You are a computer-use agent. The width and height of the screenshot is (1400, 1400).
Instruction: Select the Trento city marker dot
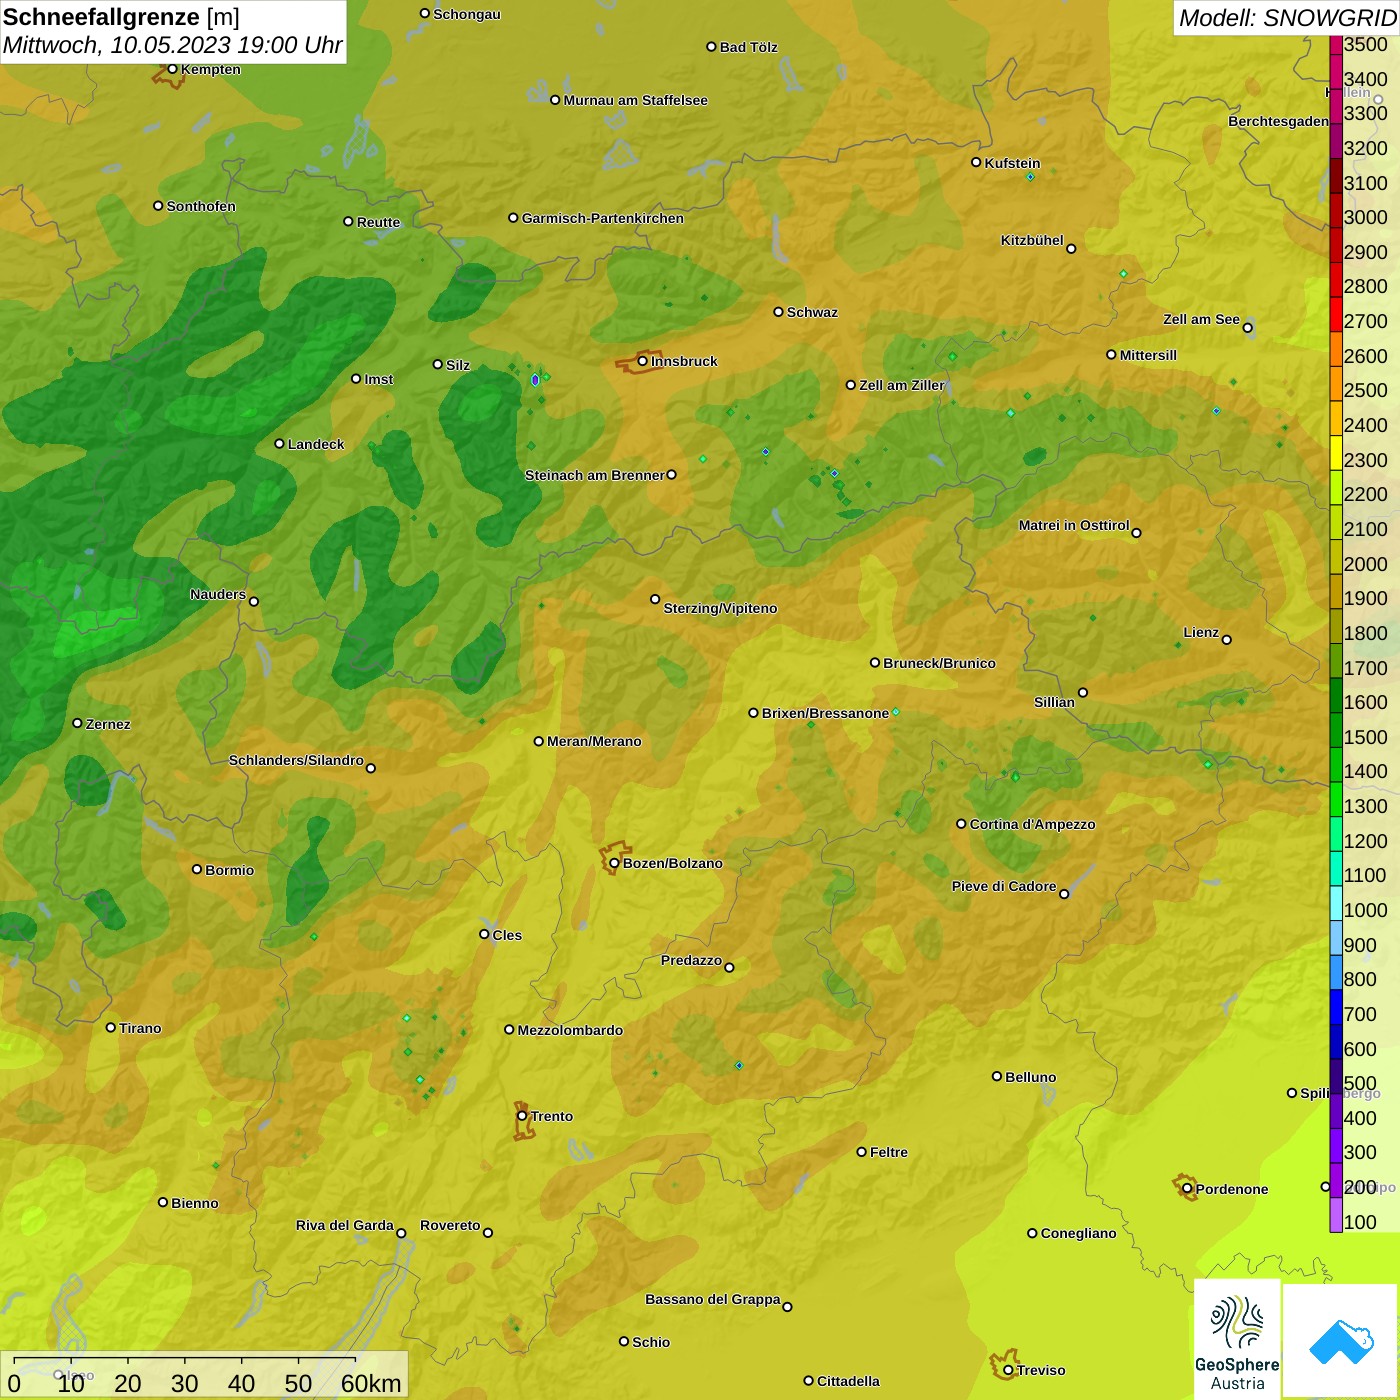tap(522, 1116)
